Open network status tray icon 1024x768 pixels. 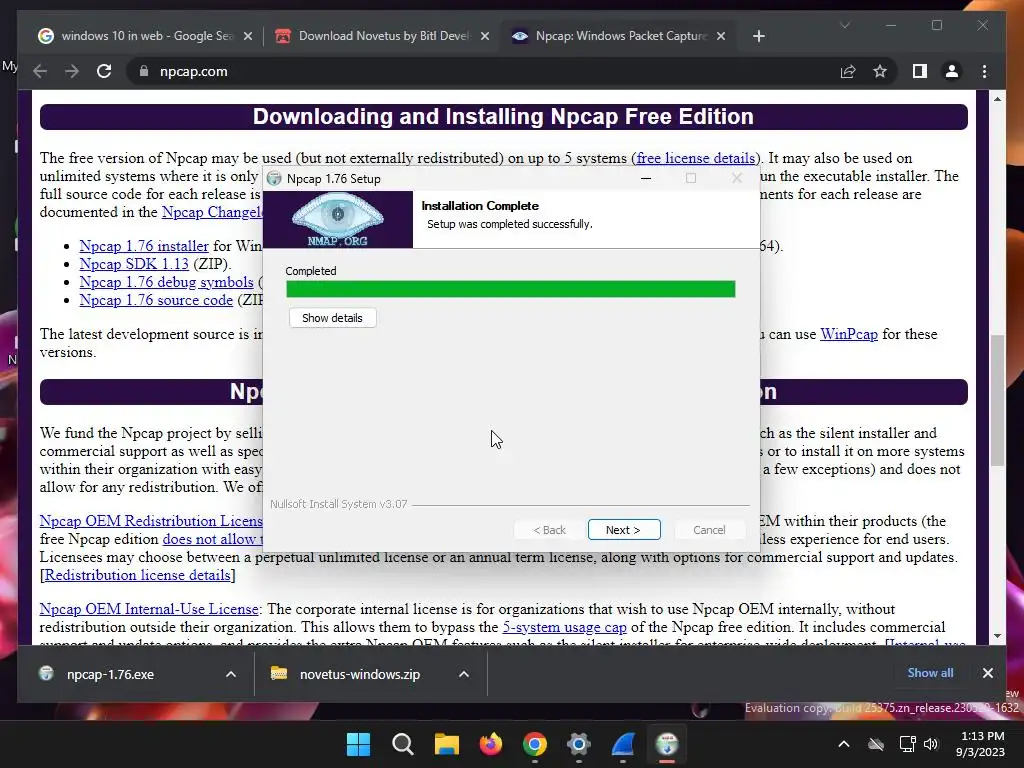(x=907, y=744)
